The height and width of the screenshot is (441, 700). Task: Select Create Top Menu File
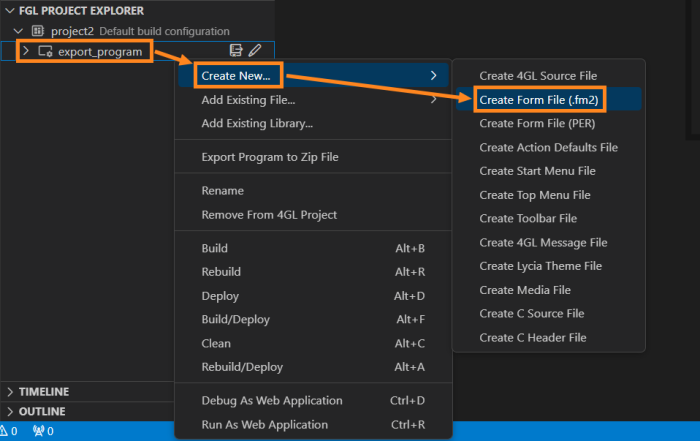534,195
